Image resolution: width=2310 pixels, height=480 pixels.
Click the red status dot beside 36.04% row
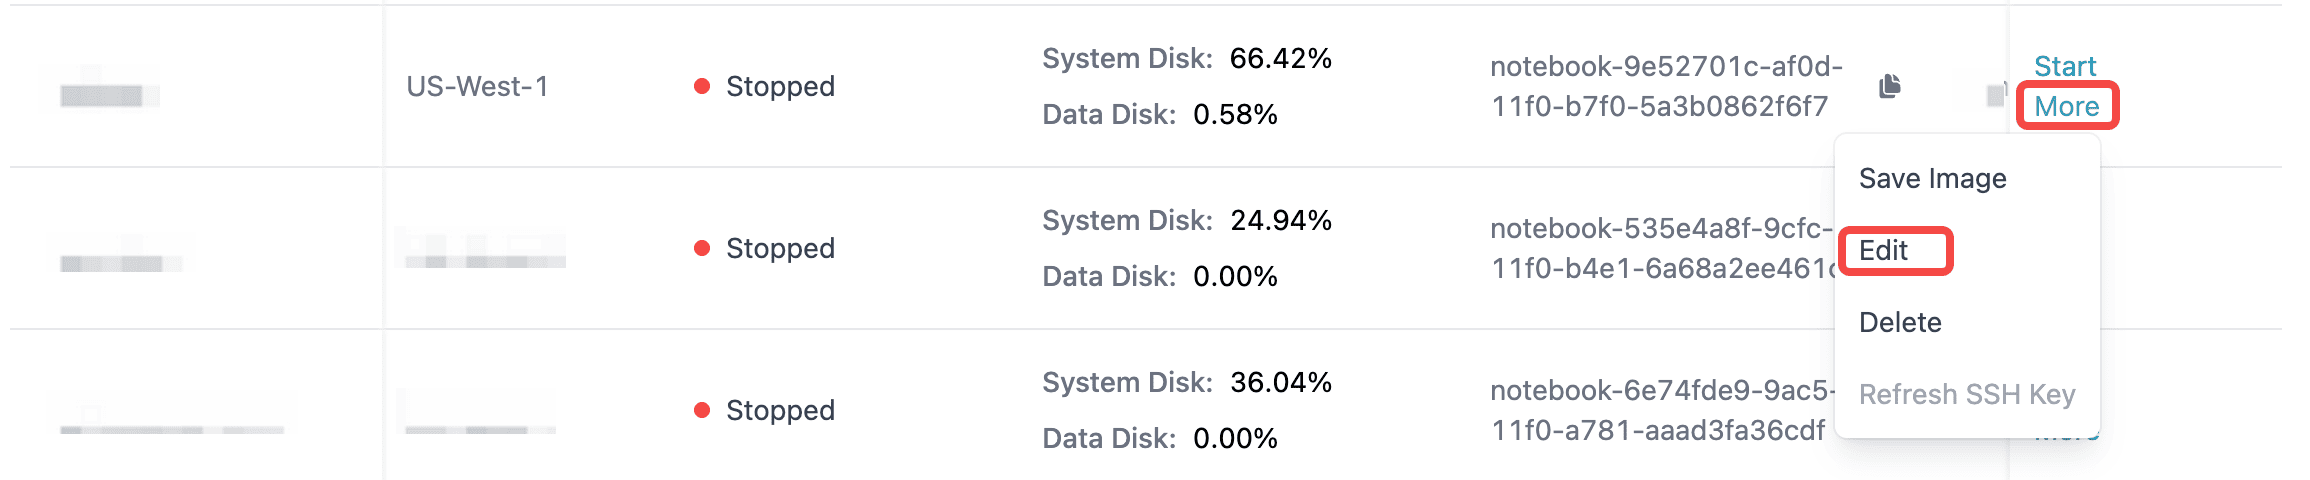point(702,411)
